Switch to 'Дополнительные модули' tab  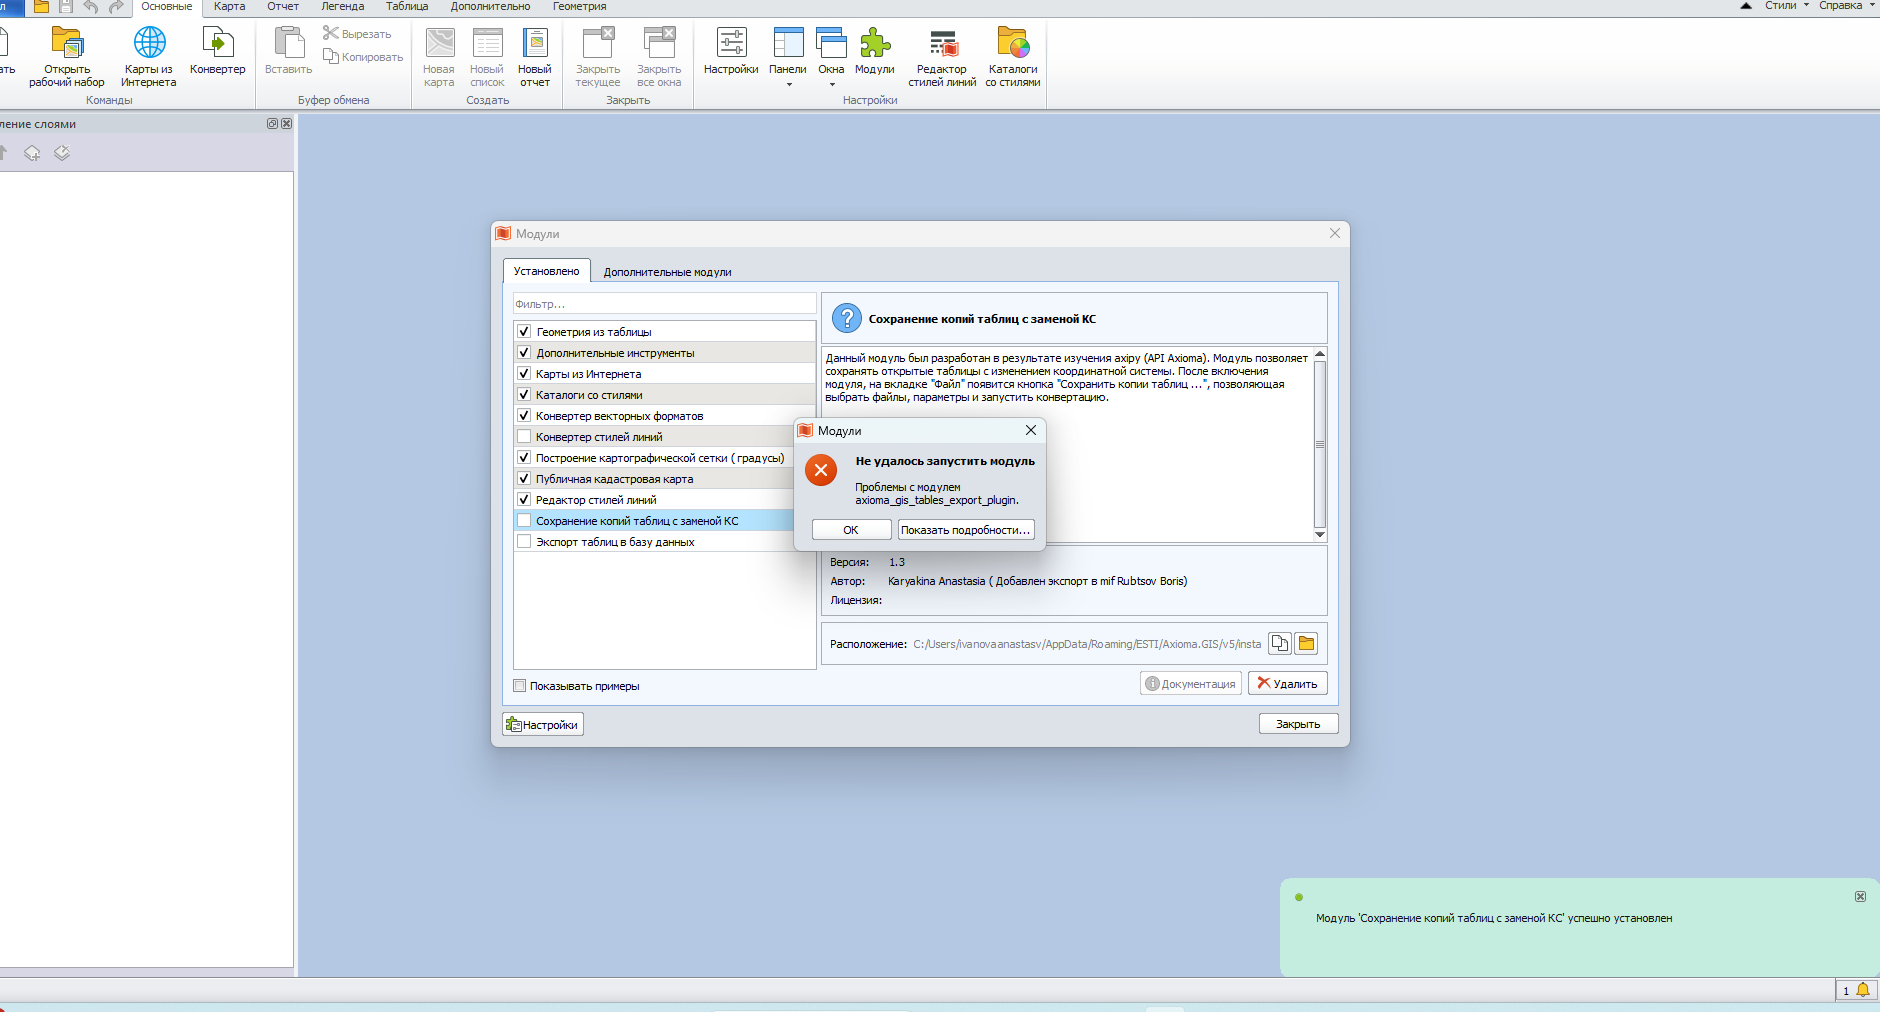(667, 272)
